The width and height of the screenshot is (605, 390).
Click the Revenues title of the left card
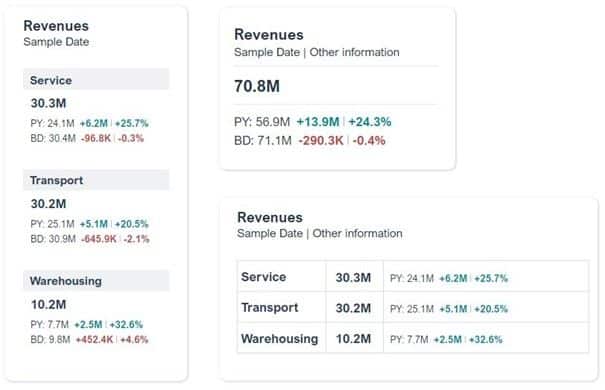coord(56,26)
